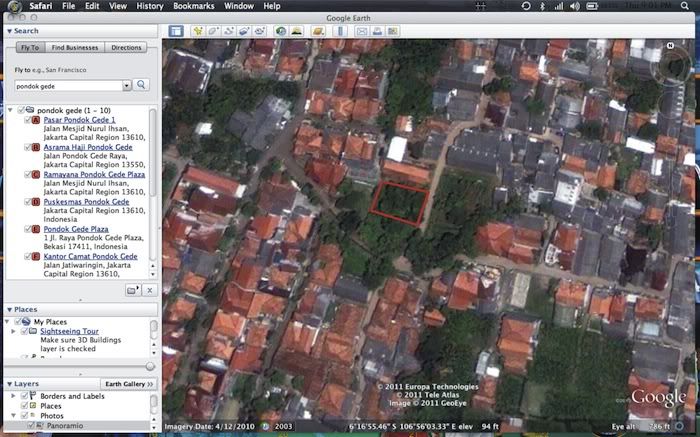Viewport: 700px width, 437px height.
Task: Click the search magnifier button
Action: (x=141, y=85)
